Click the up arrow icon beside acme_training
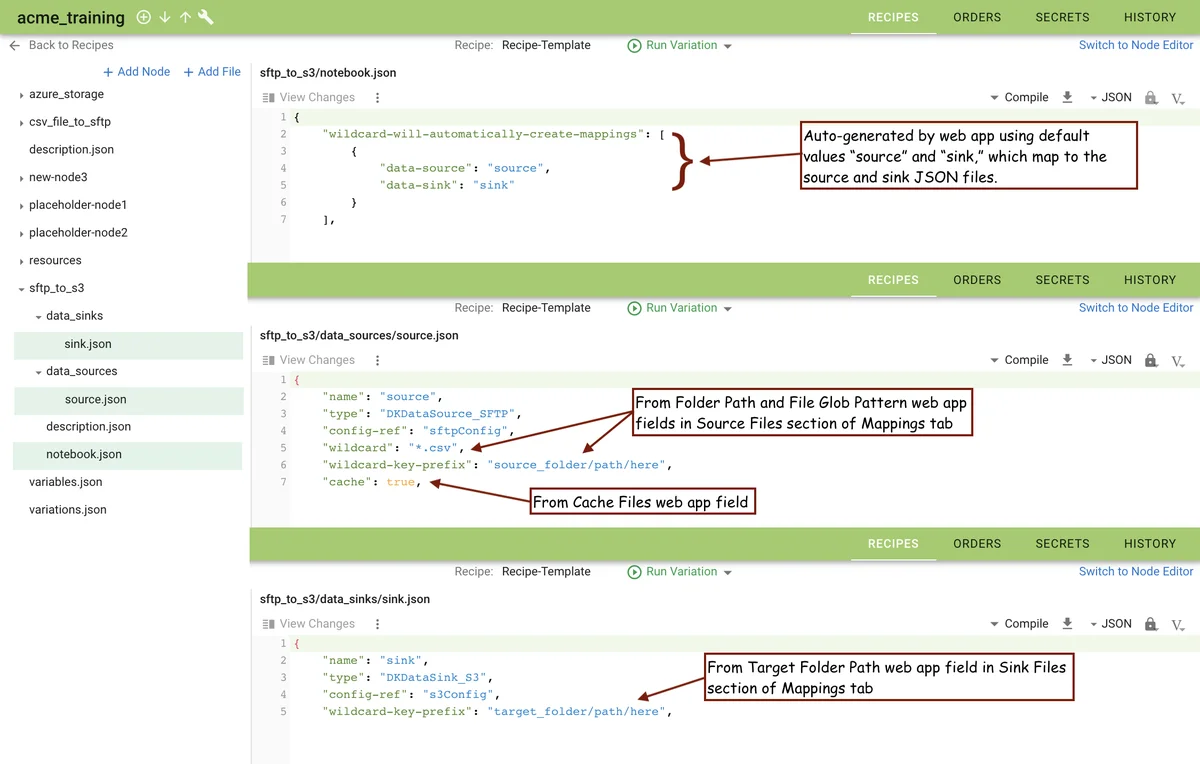 click(x=185, y=17)
